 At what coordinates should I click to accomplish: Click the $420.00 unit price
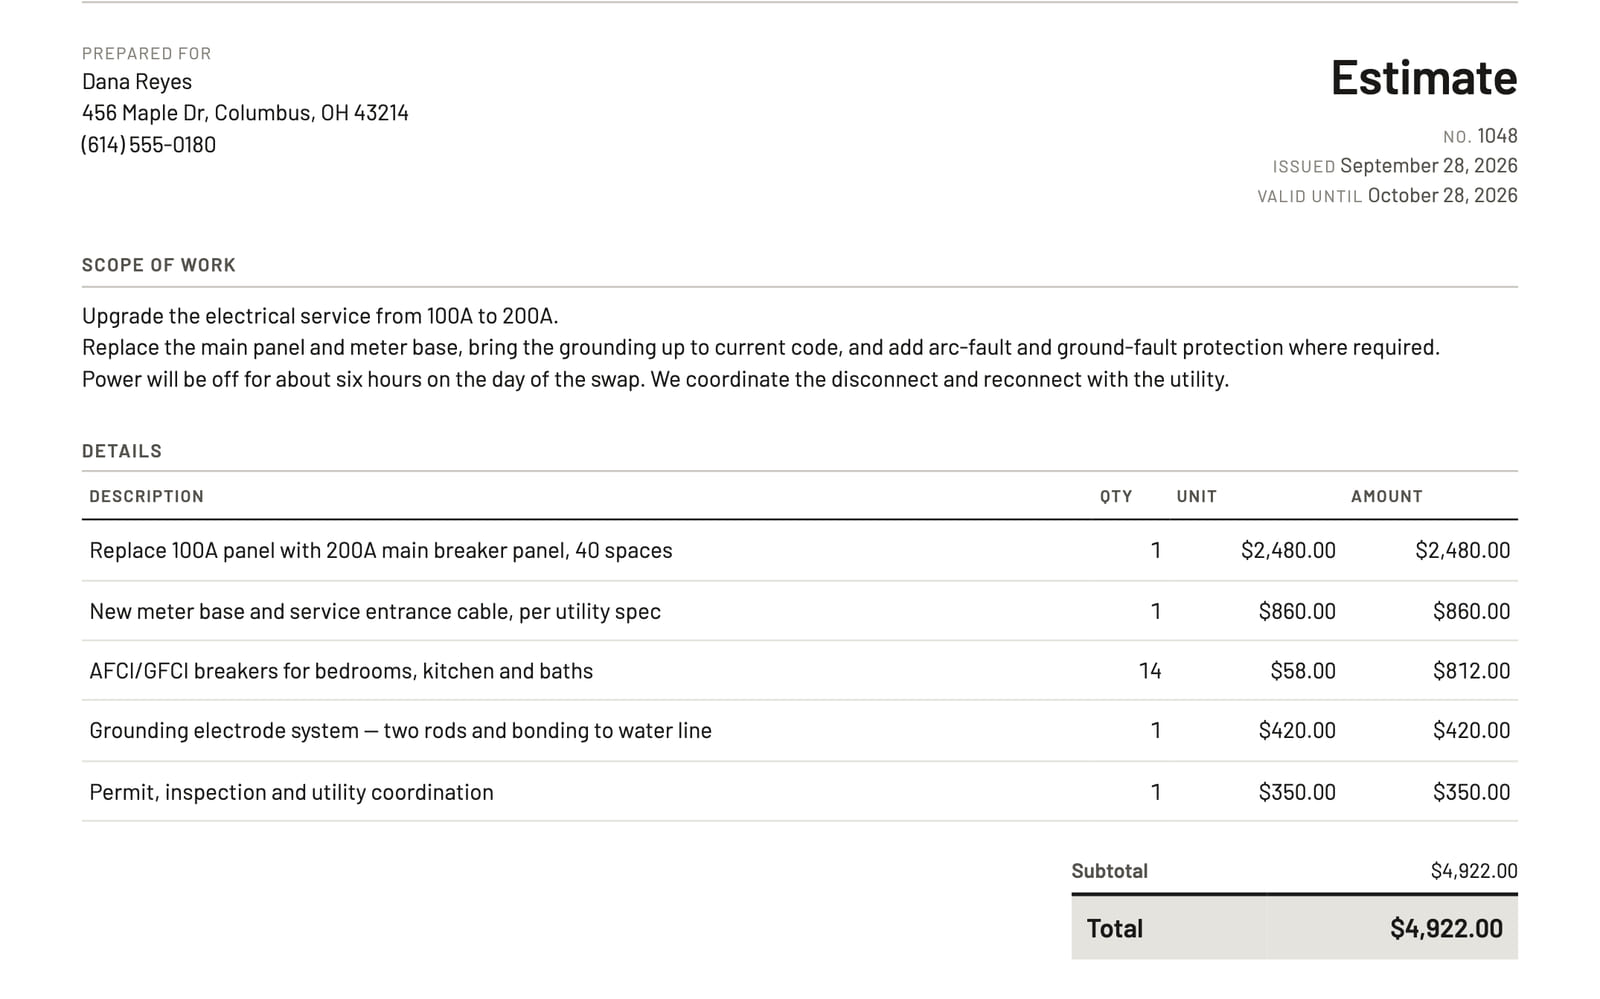click(1297, 731)
